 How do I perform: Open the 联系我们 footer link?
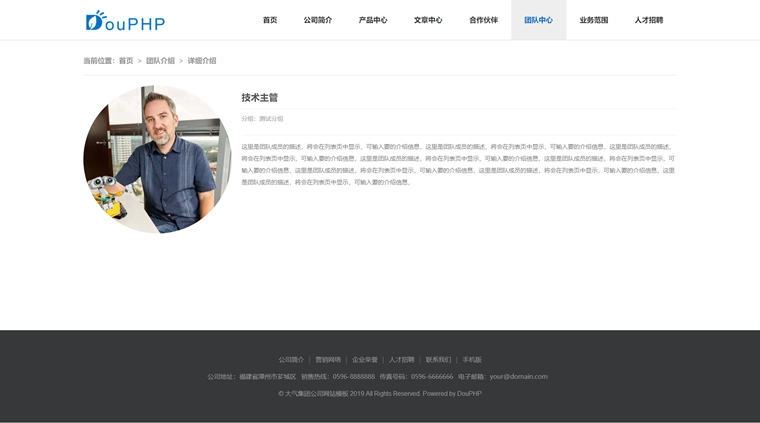[439, 360]
